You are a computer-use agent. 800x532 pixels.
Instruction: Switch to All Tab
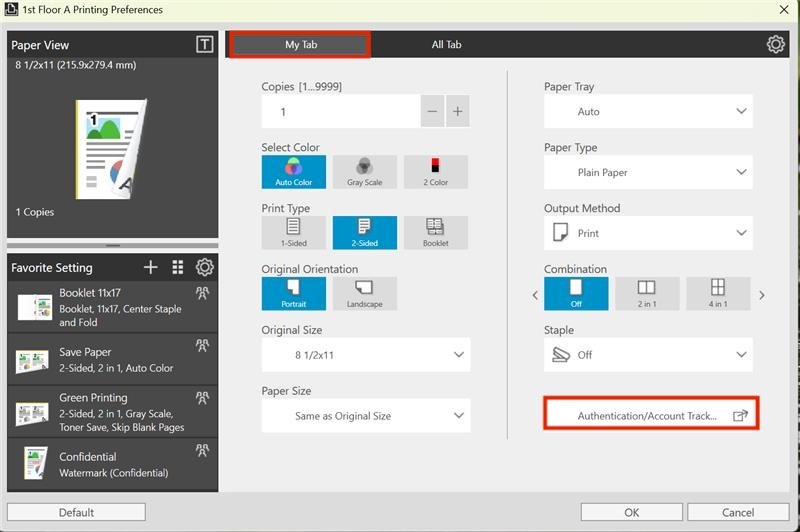[446, 44]
